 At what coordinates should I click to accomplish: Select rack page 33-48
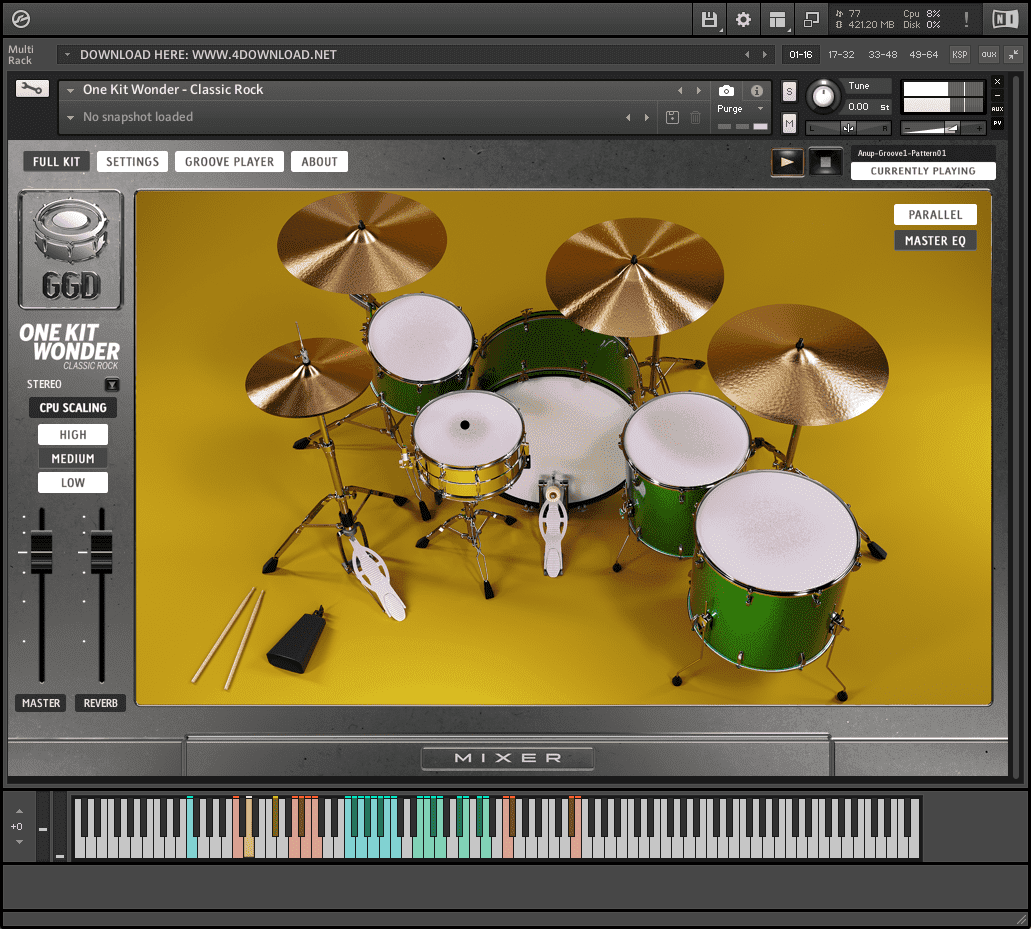pyautogui.click(x=882, y=55)
